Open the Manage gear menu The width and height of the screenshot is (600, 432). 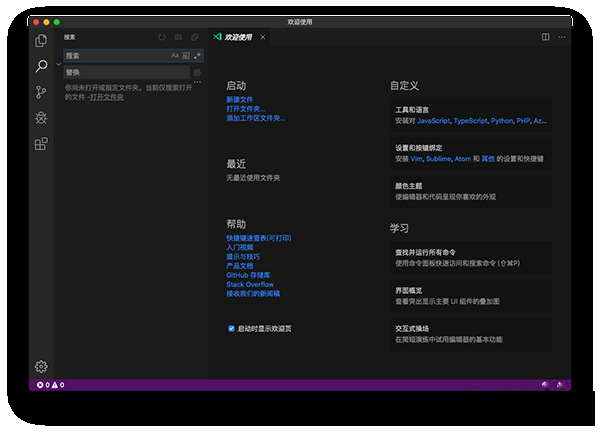tap(41, 367)
